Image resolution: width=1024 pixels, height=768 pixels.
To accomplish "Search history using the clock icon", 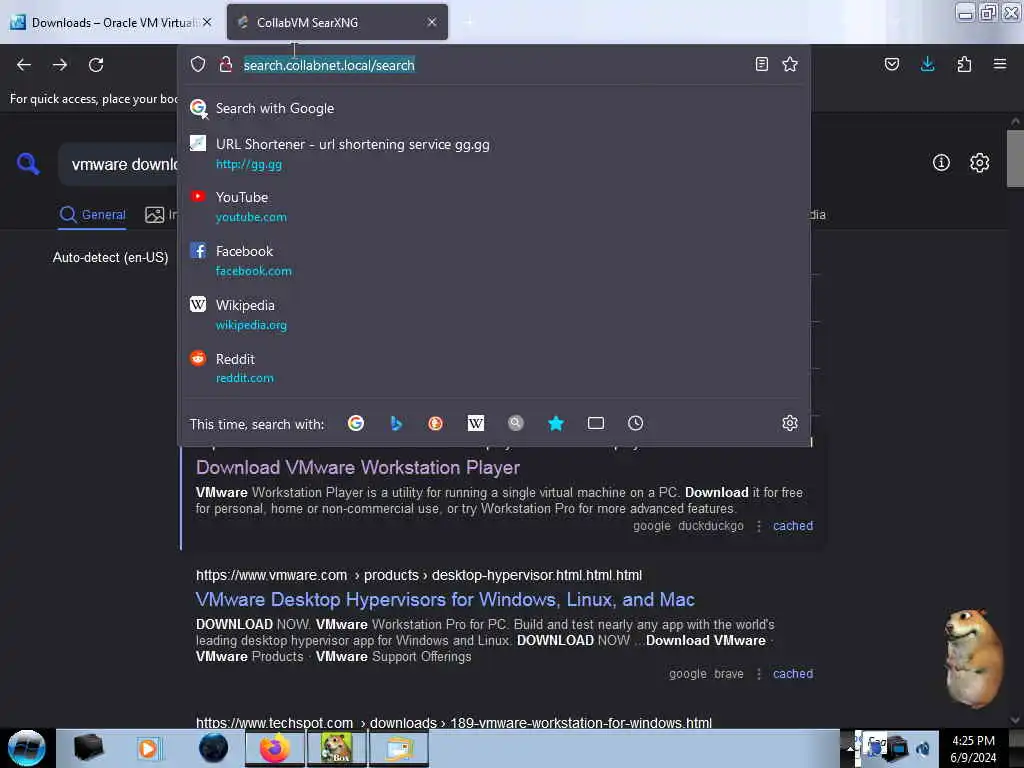I will (635, 423).
